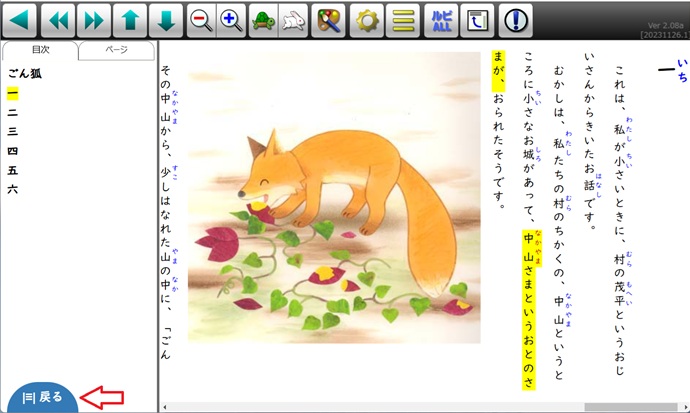Open settings with the gear icon
Image resolution: width=690 pixels, height=413 pixels.
(369, 19)
